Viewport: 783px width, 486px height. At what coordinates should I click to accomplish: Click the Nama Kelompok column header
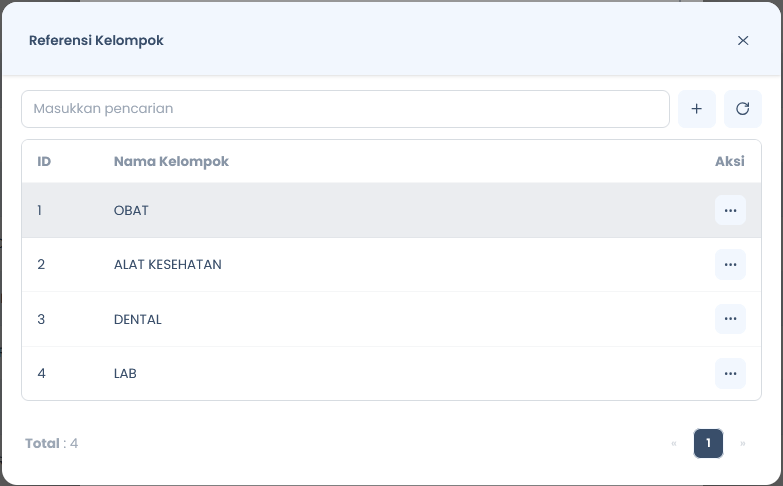171,161
